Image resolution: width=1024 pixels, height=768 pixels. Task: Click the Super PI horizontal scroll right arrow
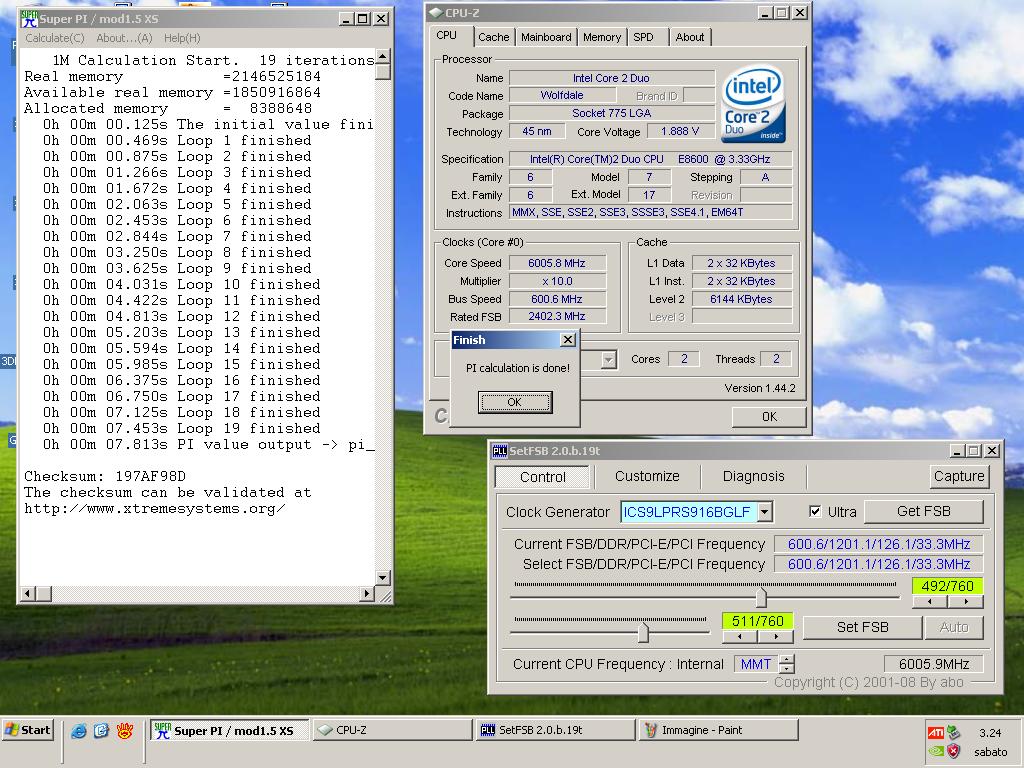coord(367,594)
